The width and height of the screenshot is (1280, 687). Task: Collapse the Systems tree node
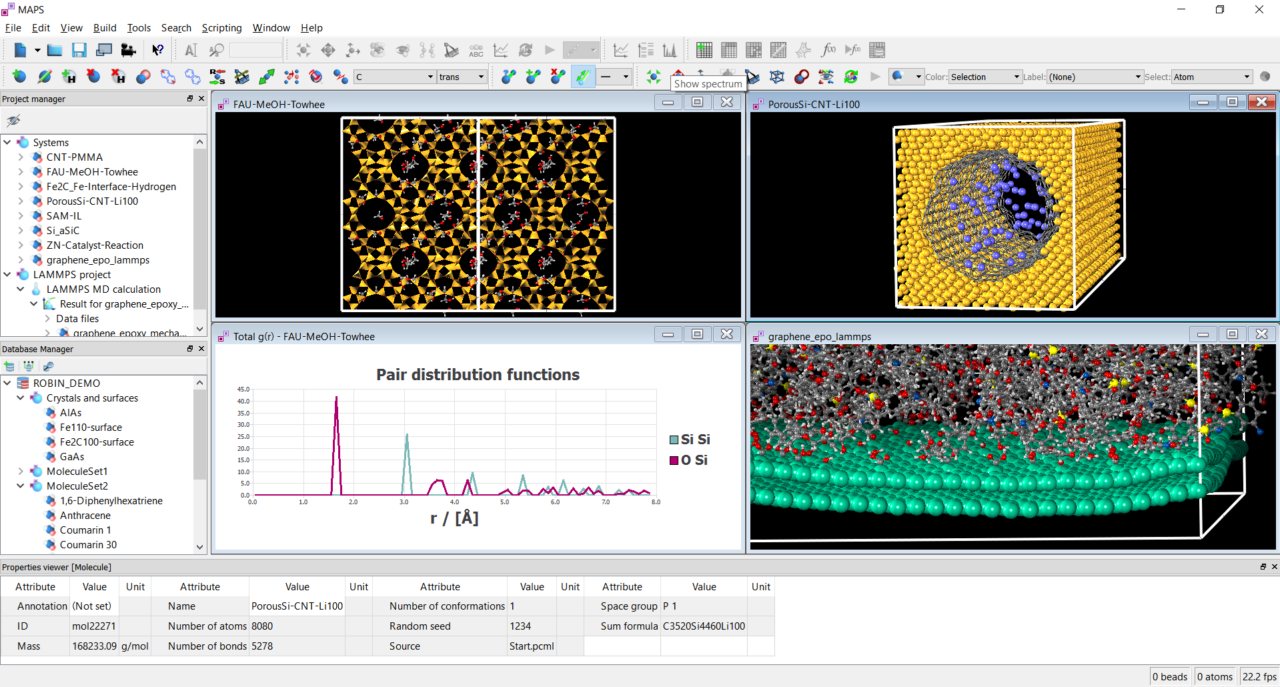tap(8, 143)
